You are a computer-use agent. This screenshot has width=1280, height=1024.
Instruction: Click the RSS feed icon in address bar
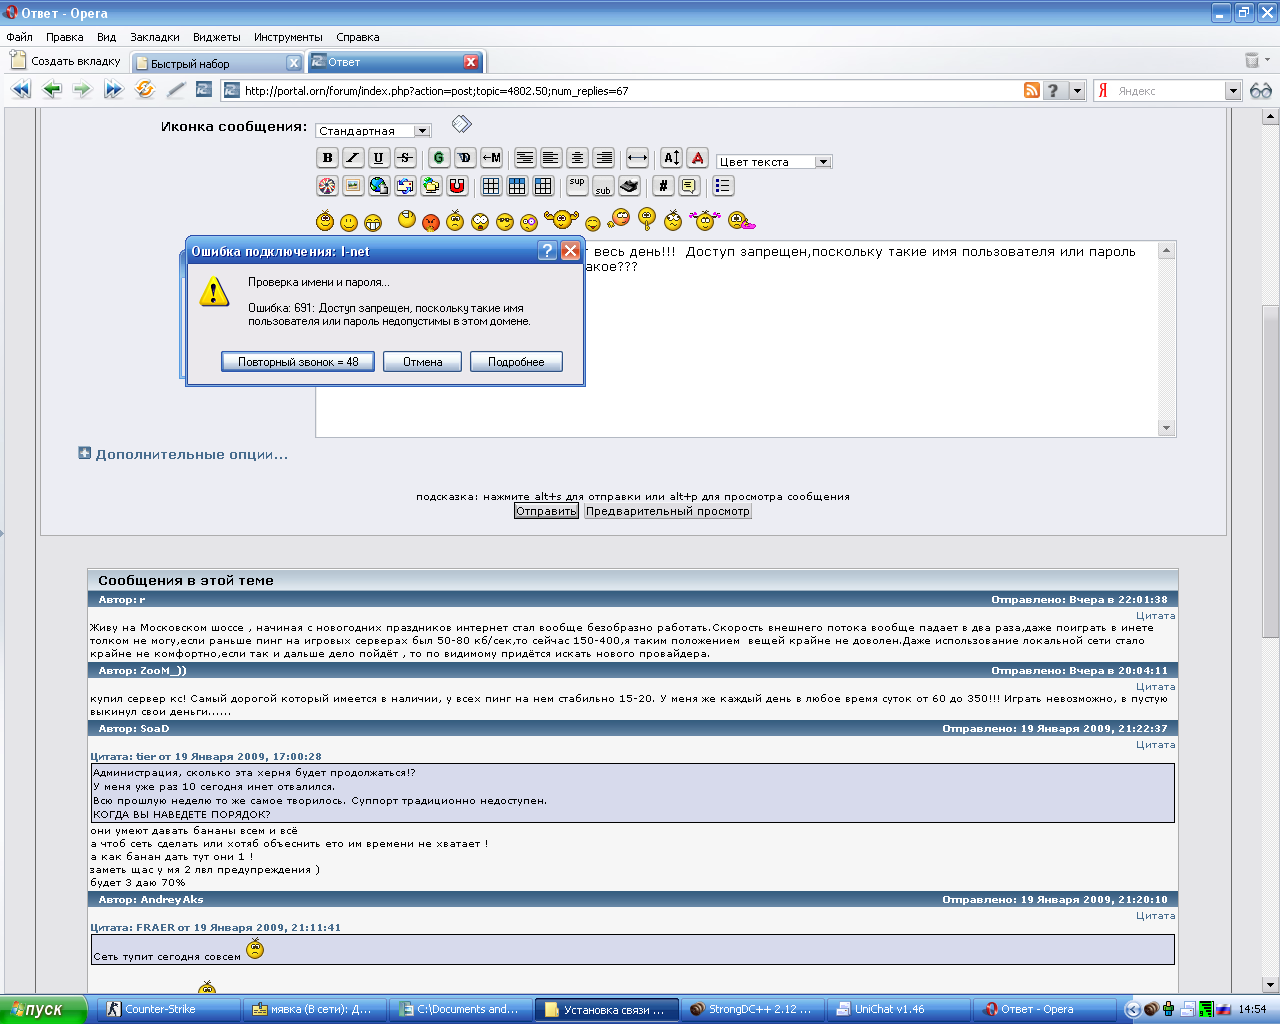pos(1032,90)
